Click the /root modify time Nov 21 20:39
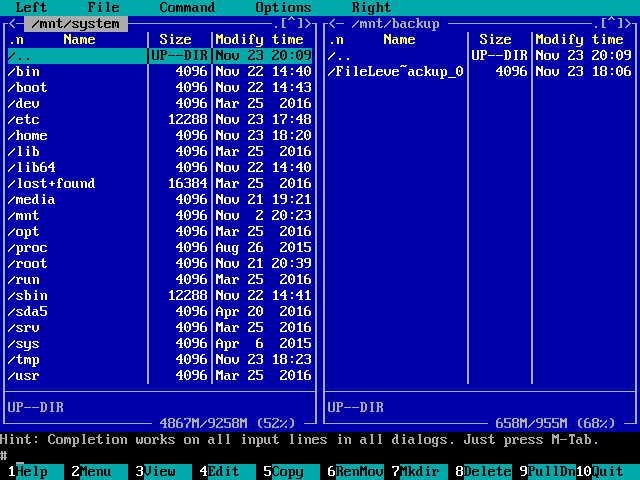The height and width of the screenshot is (480, 640). tap(263, 263)
